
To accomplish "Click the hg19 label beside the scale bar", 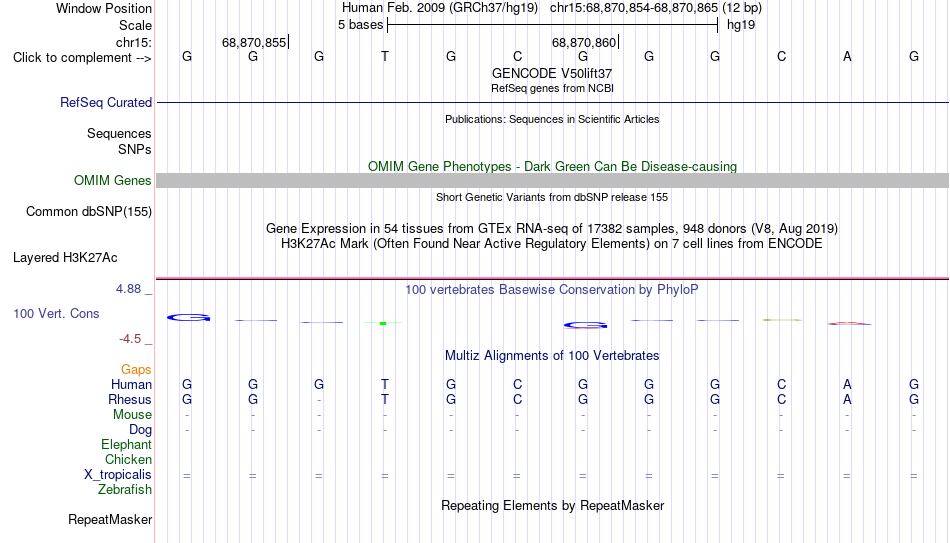I will point(741,25).
